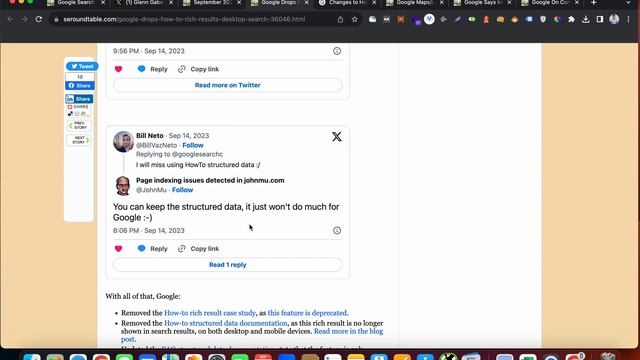The width and height of the screenshot is (640, 360).
Task: Open John Mu's profile picture
Action: click(123, 186)
